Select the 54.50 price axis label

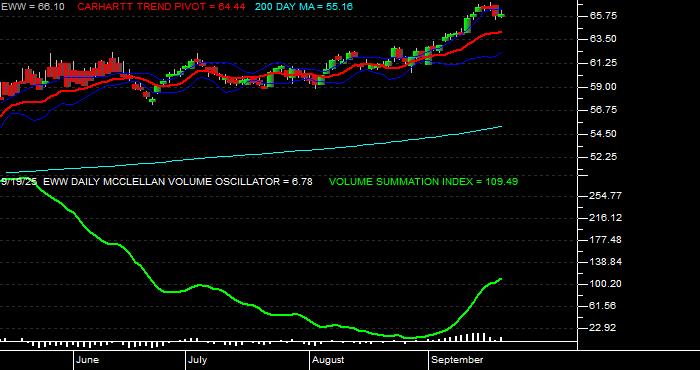pos(604,133)
